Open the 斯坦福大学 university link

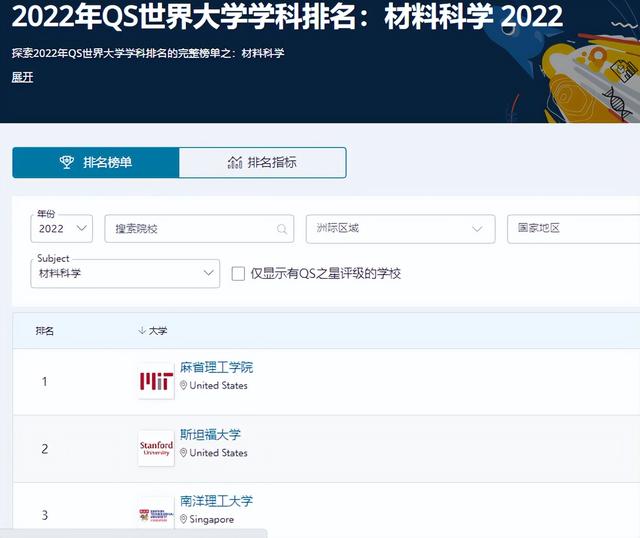[211, 435]
